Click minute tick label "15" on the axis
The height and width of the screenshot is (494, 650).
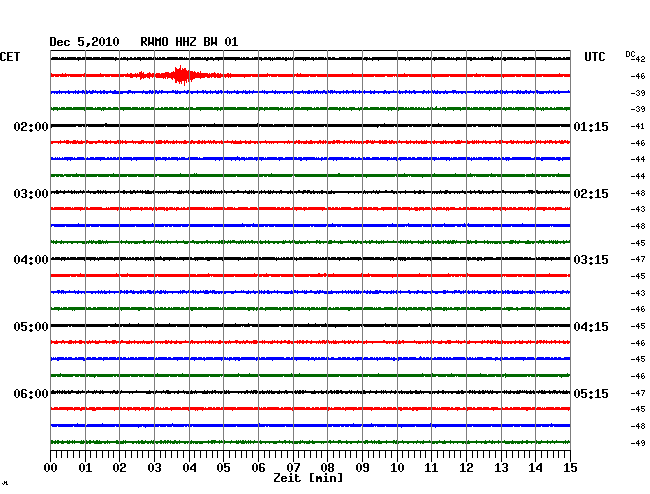pyautogui.click(x=570, y=468)
